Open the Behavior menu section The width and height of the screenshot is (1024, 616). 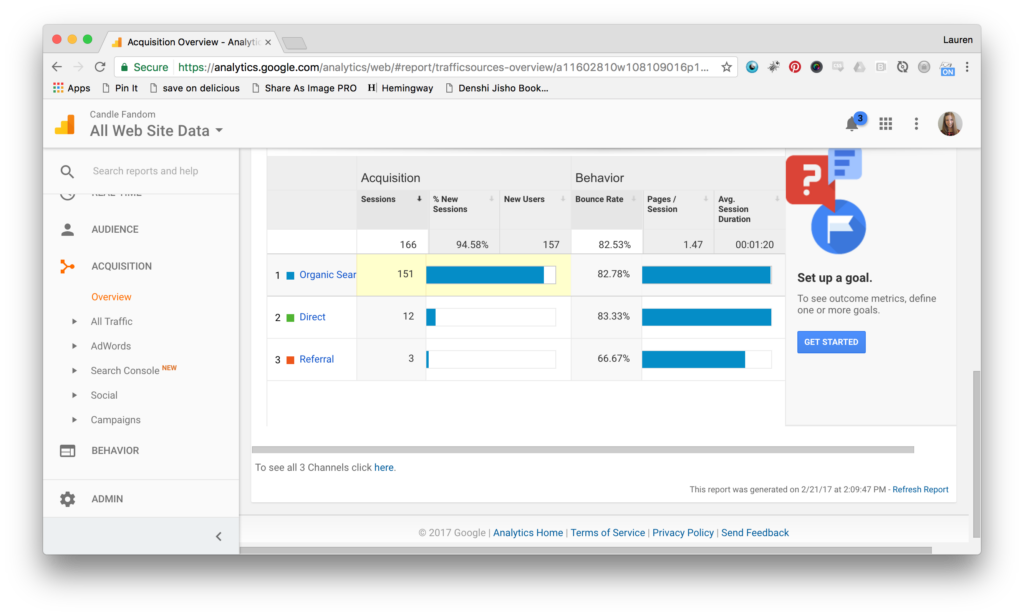click(115, 451)
